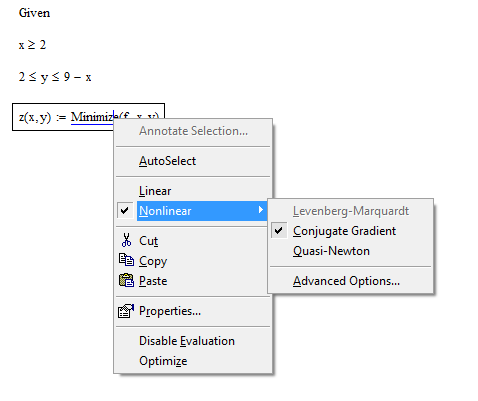Click the Minimize function expression

tap(115, 117)
